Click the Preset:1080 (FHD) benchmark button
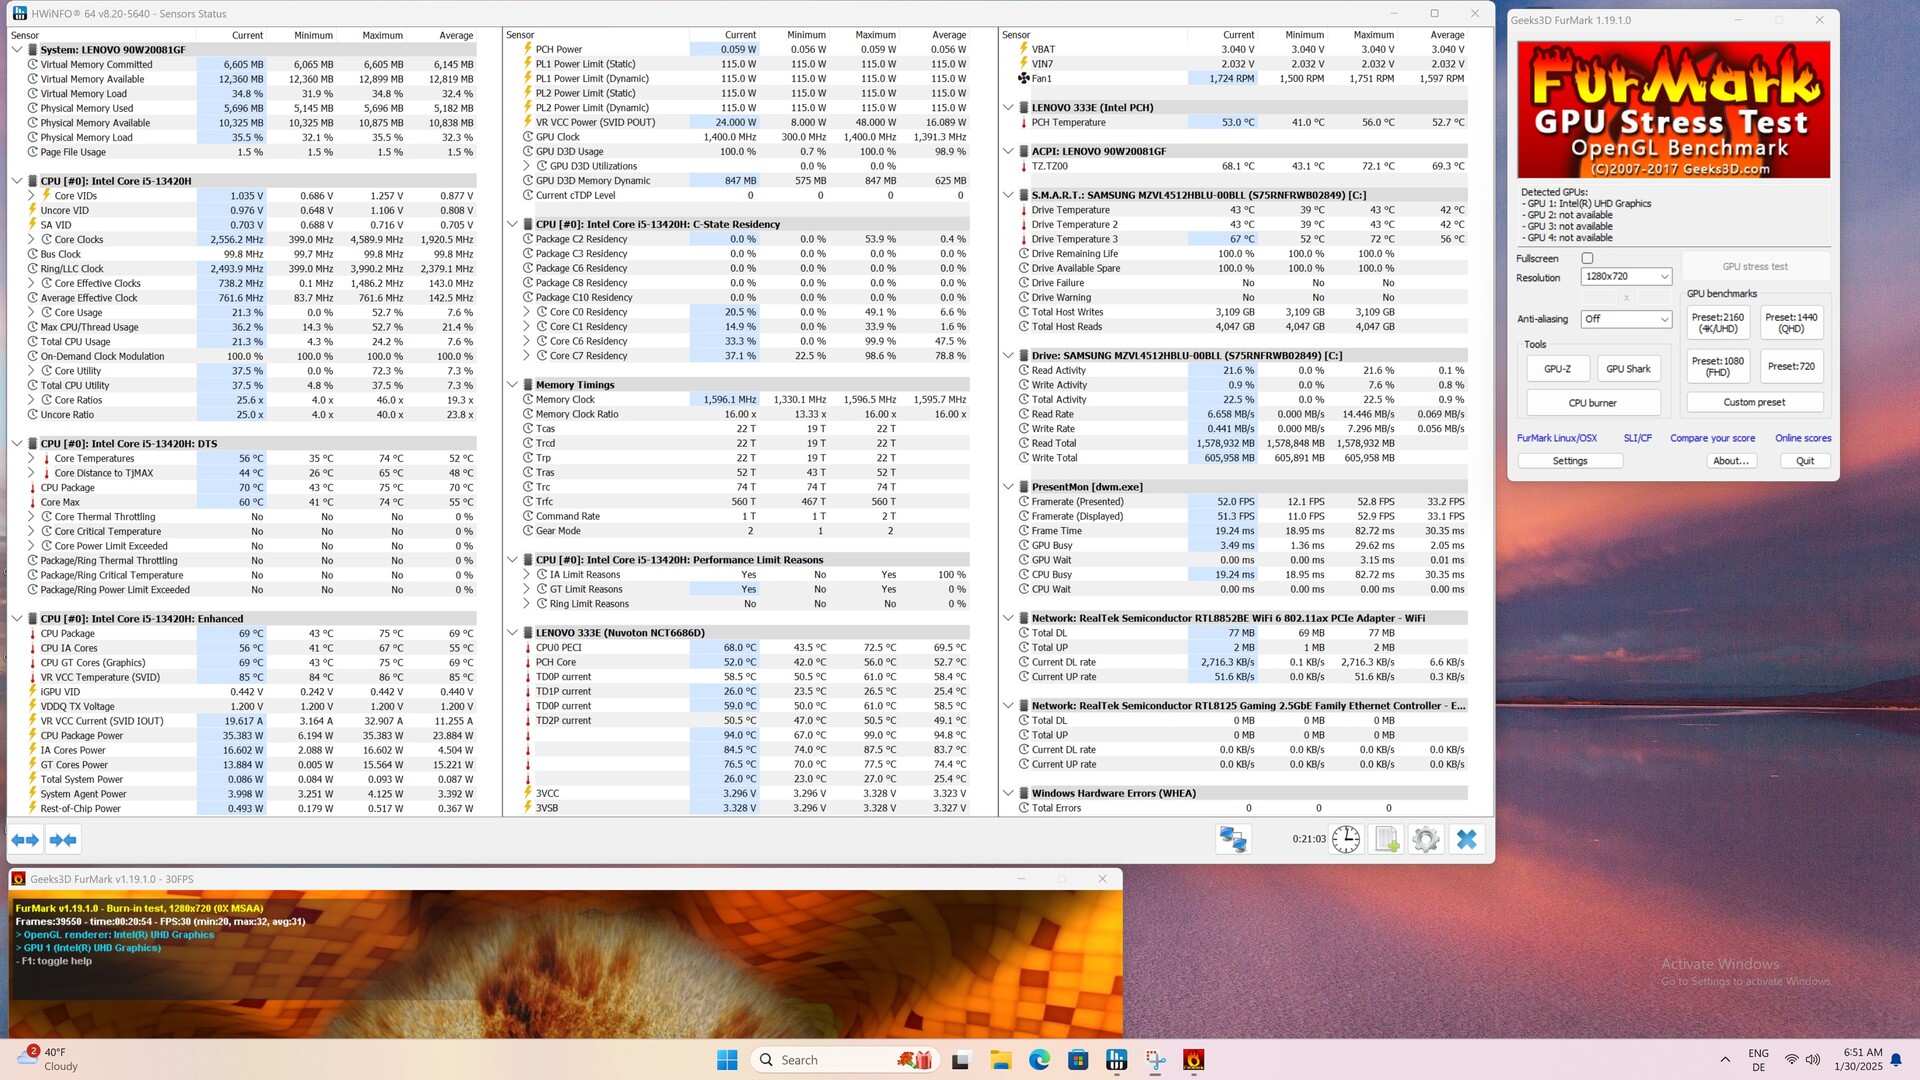1920x1080 pixels. pos(1717,367)
